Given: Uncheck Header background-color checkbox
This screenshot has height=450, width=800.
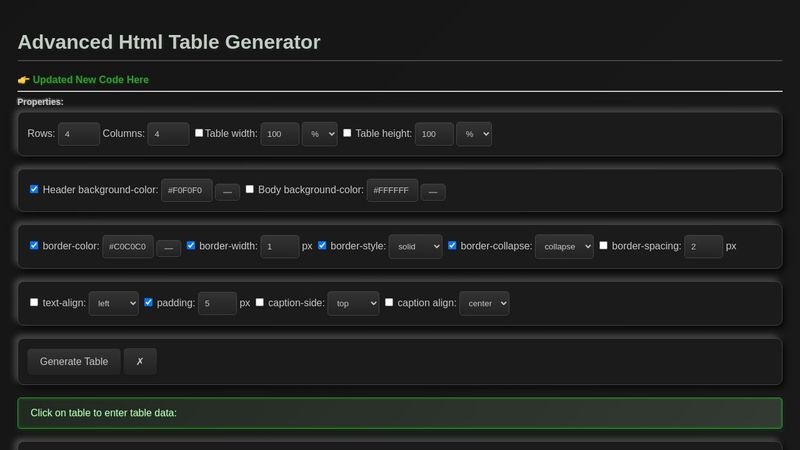Looking at the screenshot, I should pyautogui.click(x=34, y=189).
